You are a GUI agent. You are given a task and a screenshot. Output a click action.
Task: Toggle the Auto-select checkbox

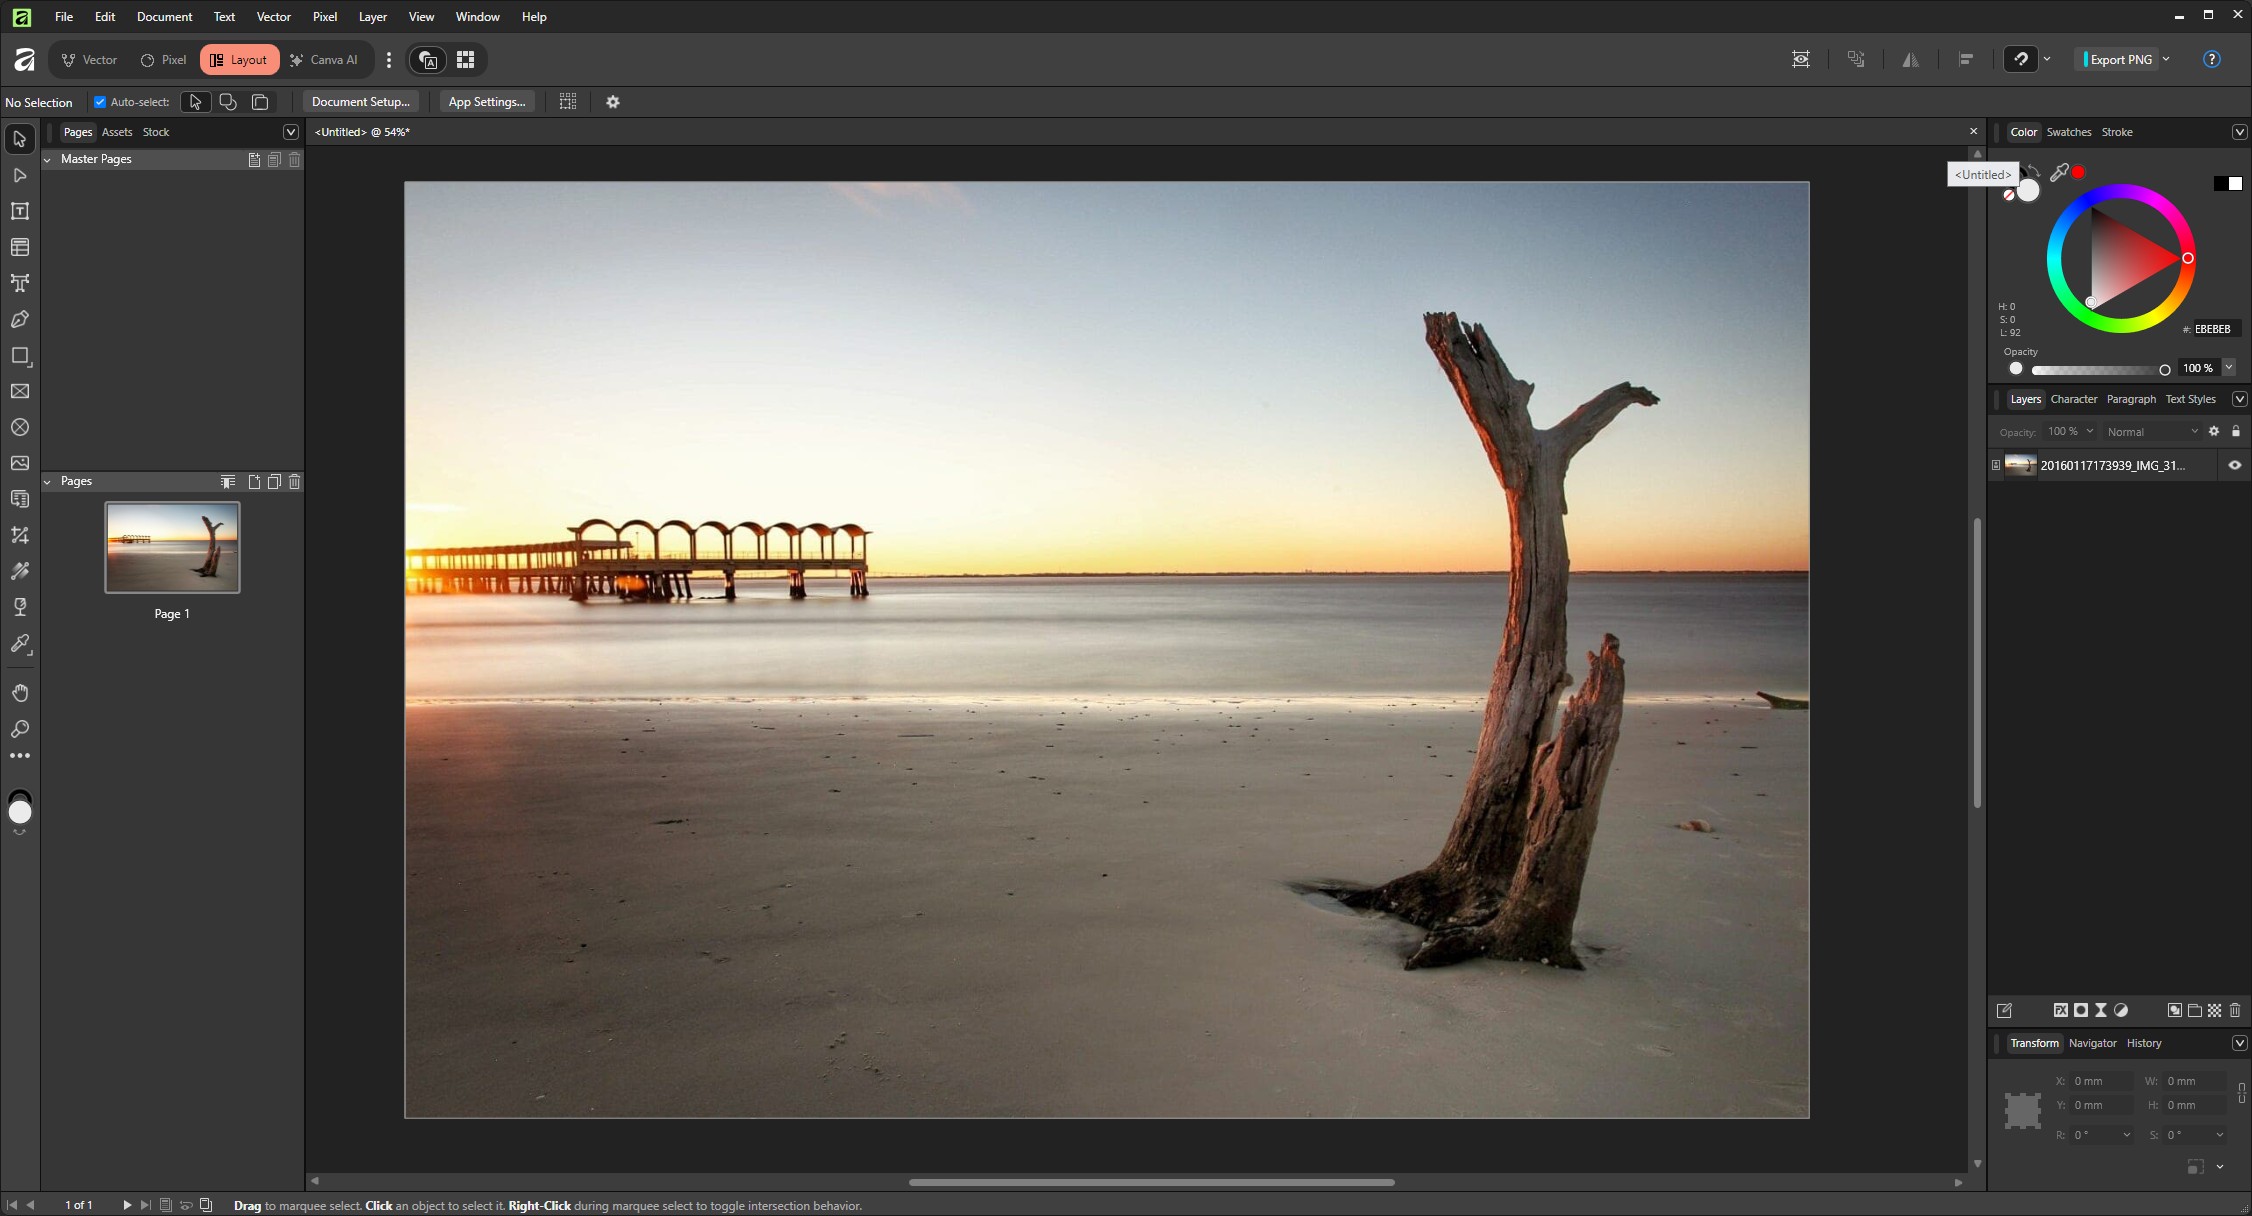click(x=100, y=102)
